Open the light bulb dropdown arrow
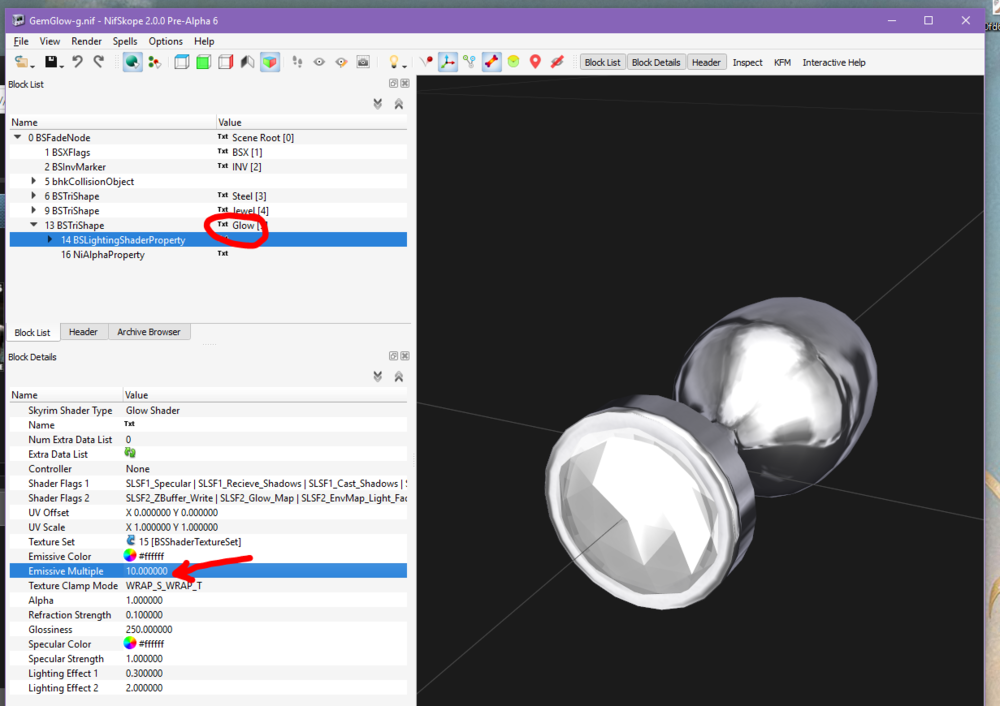The height and width of the screenshot is (706, 1000). [404, 66]
